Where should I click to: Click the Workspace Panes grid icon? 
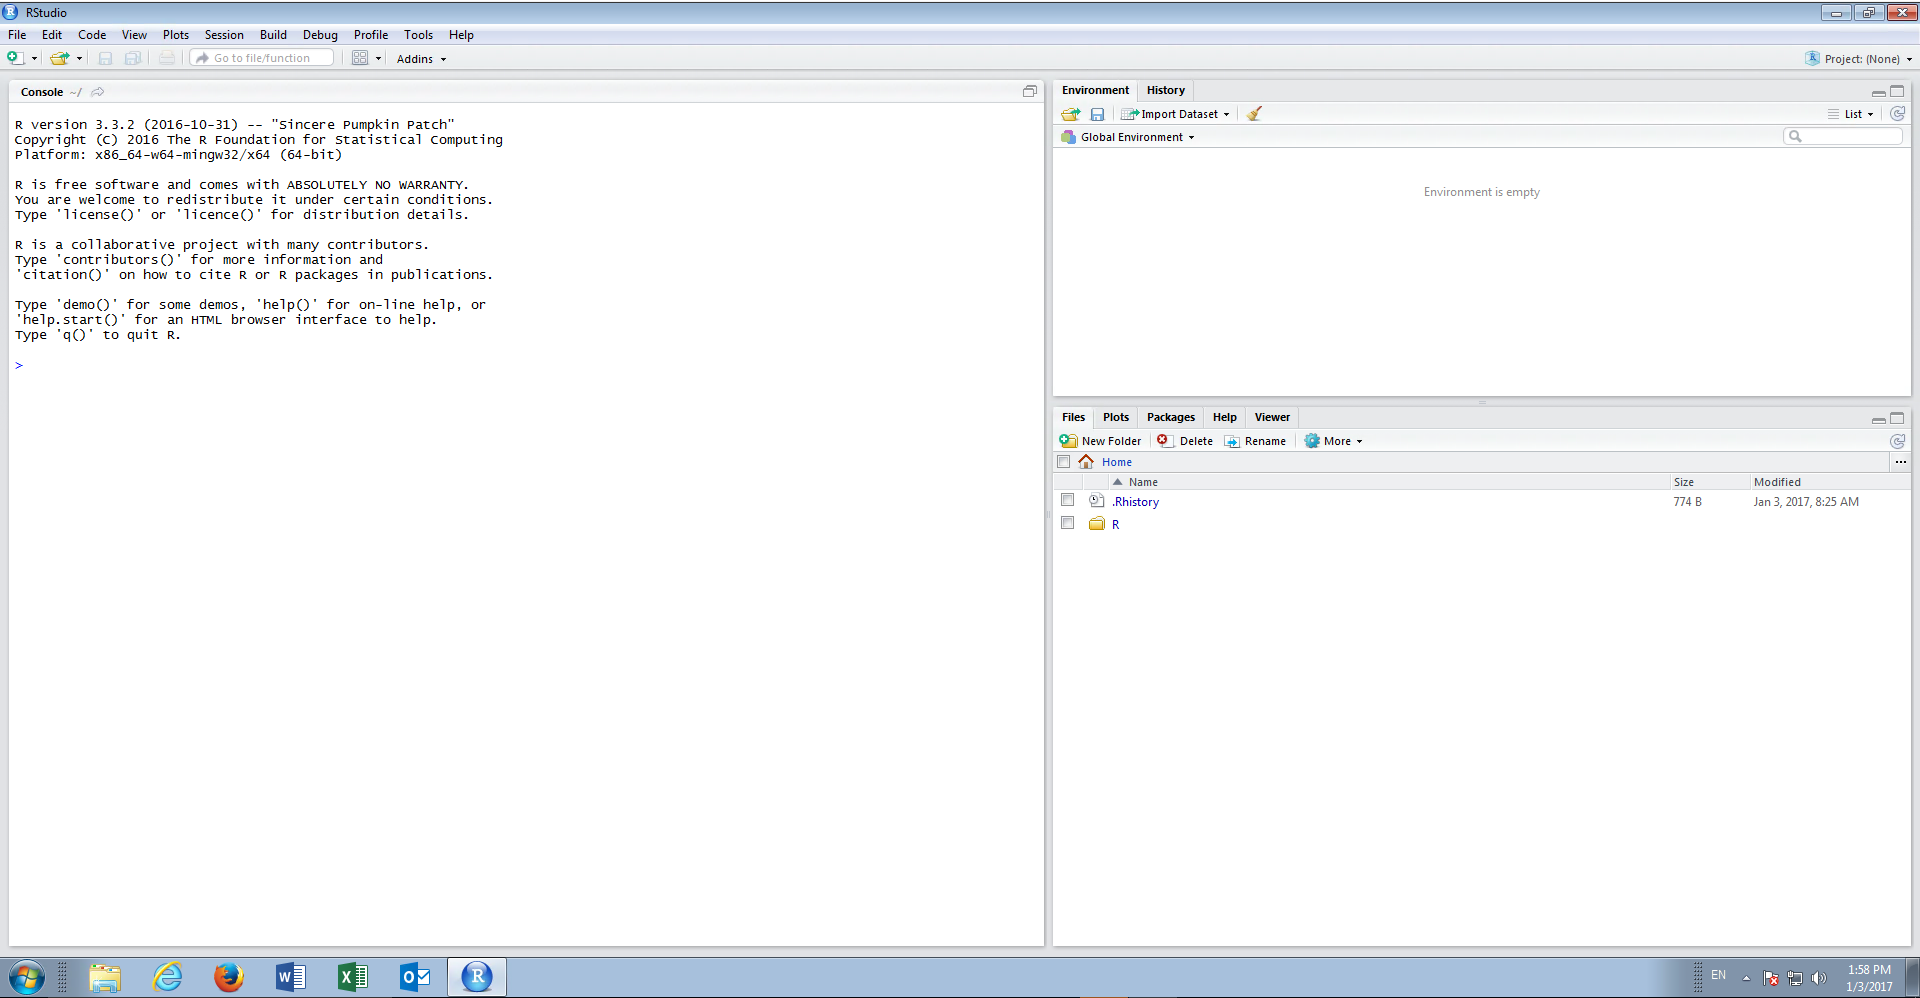click(360, 58)
